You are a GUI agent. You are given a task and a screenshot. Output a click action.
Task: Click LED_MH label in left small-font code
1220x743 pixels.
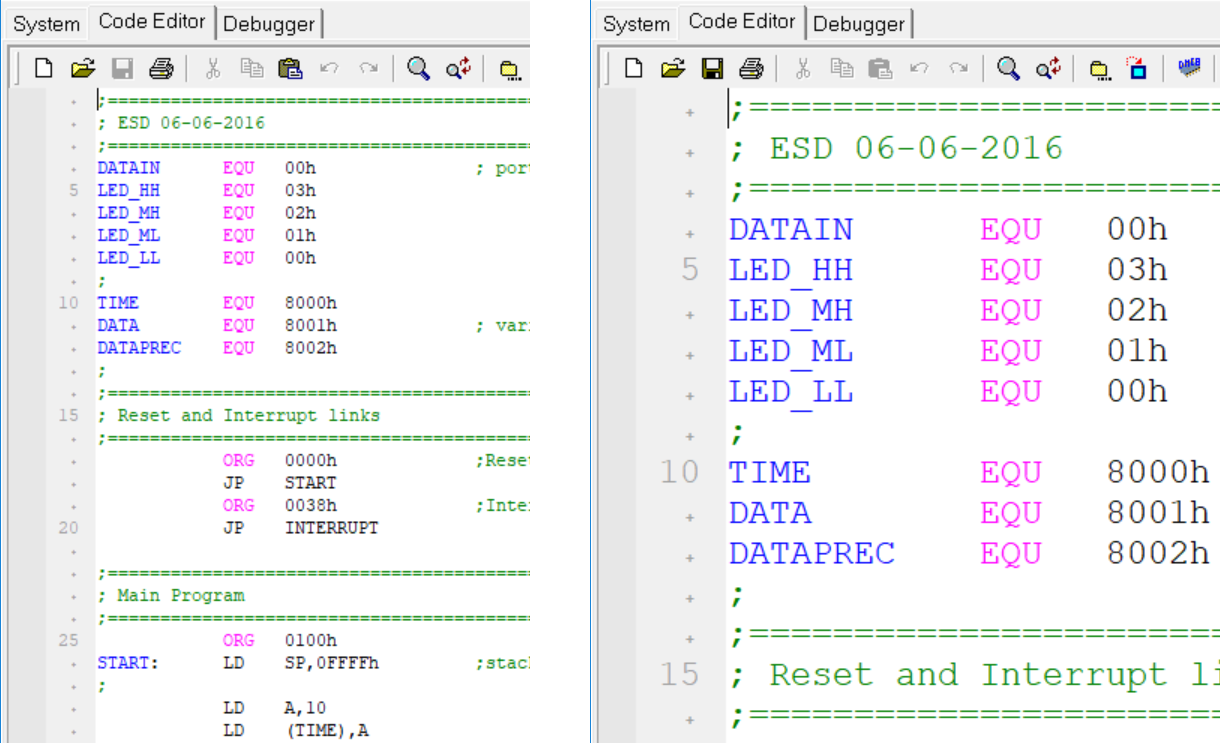tap(128, 213)
